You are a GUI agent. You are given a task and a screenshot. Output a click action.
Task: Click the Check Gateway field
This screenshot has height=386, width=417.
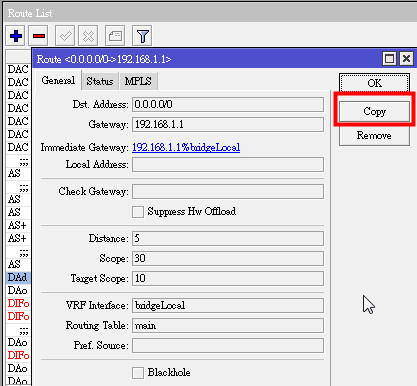(228, 192)
